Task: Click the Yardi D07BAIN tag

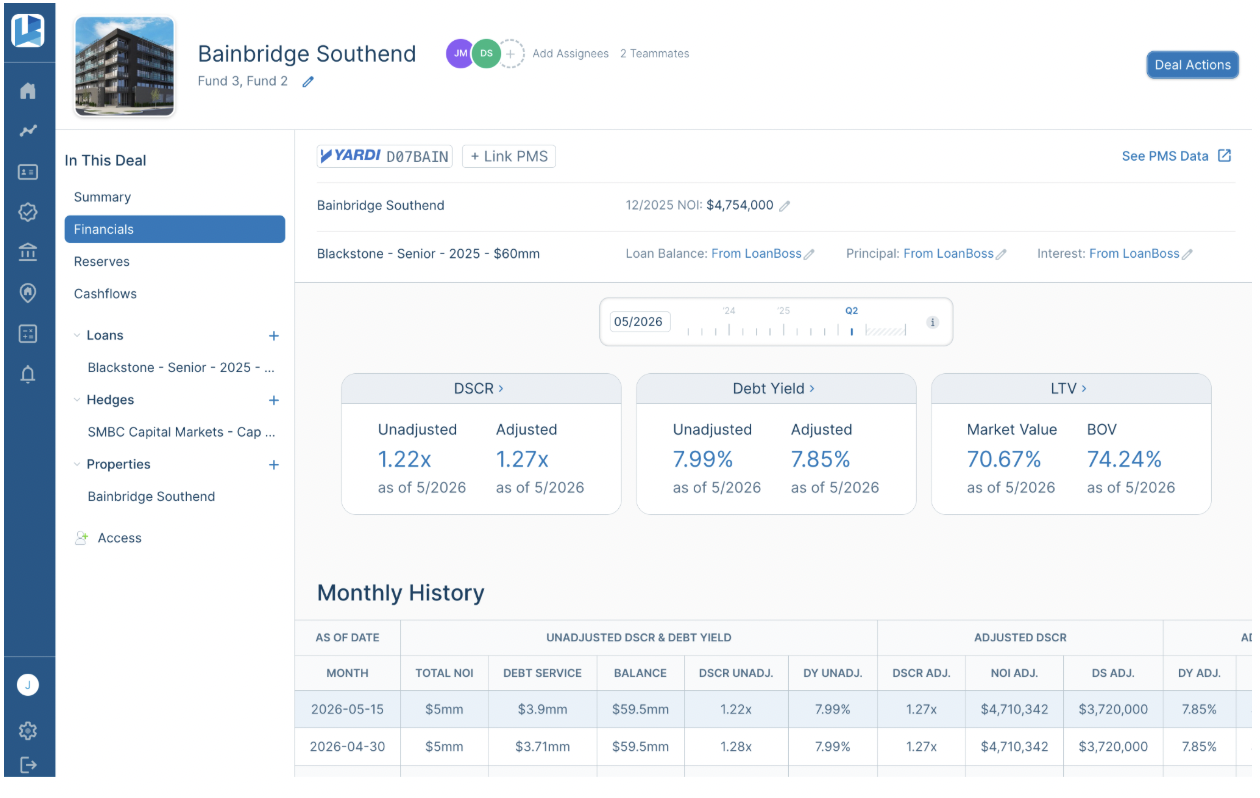Action: click(x=384, y=156)
